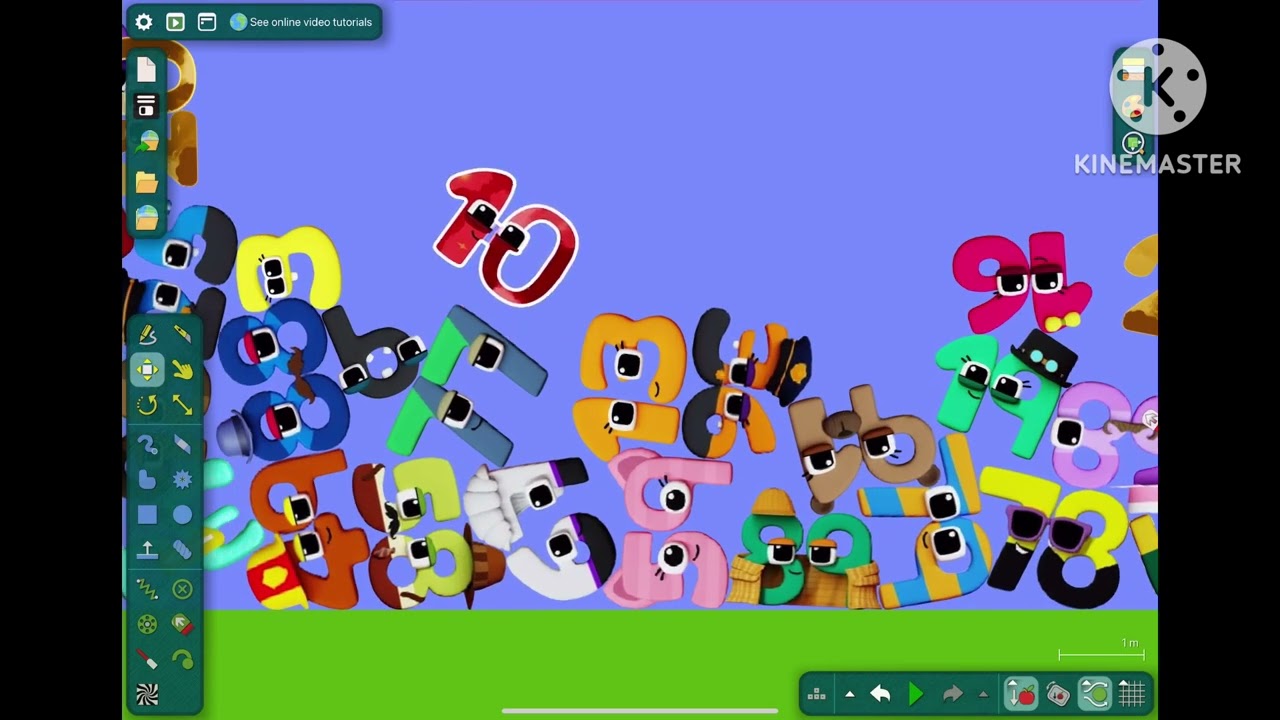Image resolution: width=1280 pixels, height=720 pixels.
Task: Click the red number 10 character
Action: [505, 237]
